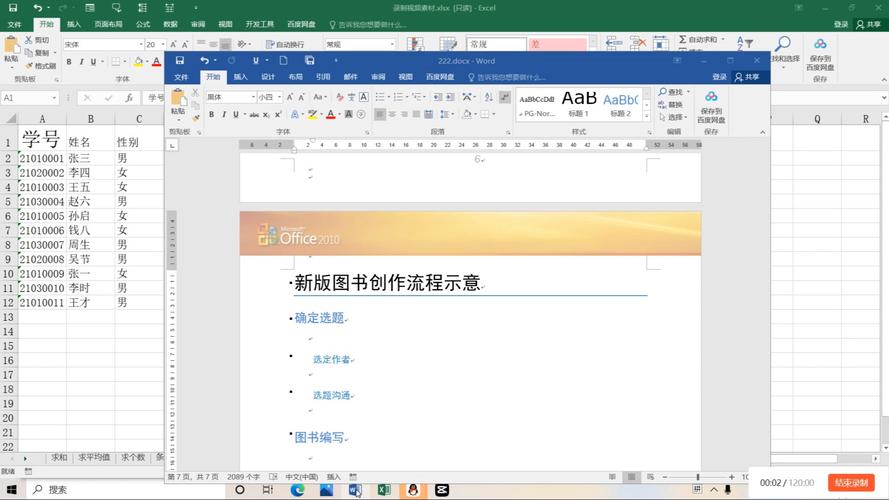Click 结束录制 end recording button
Viewport: 889px width, 500px height.
pyautogui.click(x=851, y=483)
